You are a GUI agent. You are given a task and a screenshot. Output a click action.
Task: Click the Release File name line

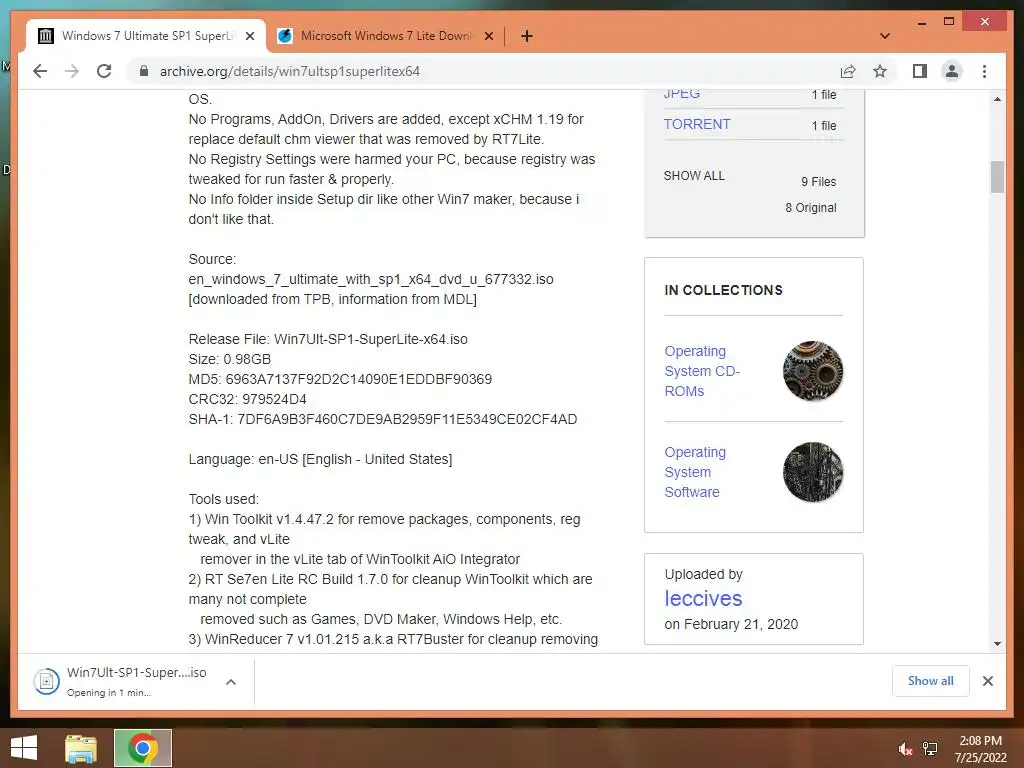pyautogui.click(x=328, y=340)
